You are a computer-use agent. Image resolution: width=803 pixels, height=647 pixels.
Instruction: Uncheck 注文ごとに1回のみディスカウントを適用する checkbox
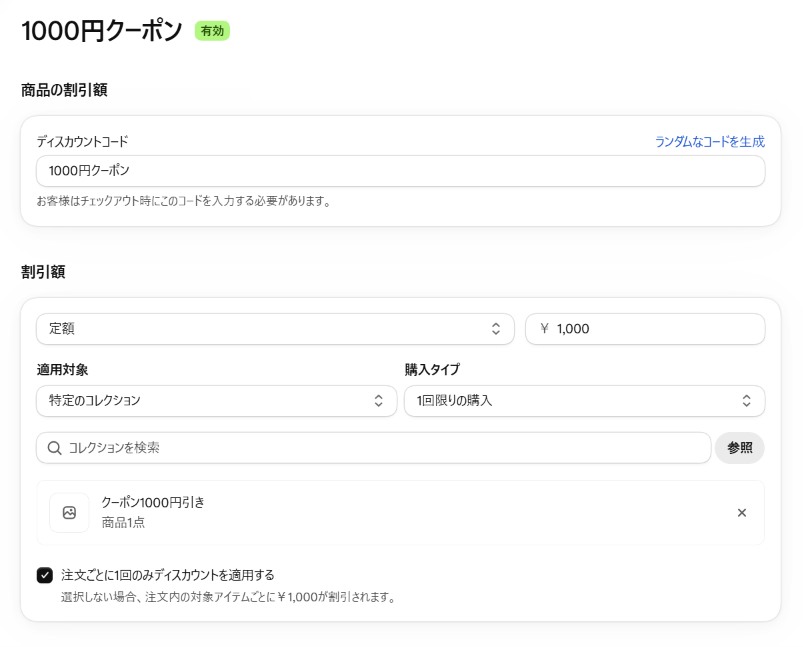pyautogui.click(x=45, y=575)
